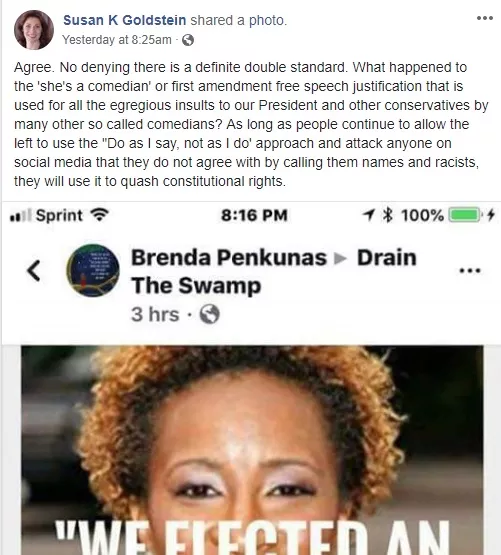This screenshot has width=501, height=555.
Task: Open the Drain The Swamp group
Action: [274, 271]
